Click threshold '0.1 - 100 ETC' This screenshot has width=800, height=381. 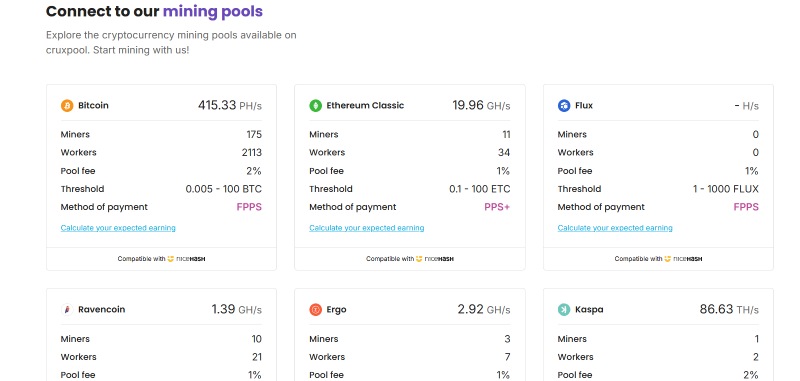click(x=480, y=189)
